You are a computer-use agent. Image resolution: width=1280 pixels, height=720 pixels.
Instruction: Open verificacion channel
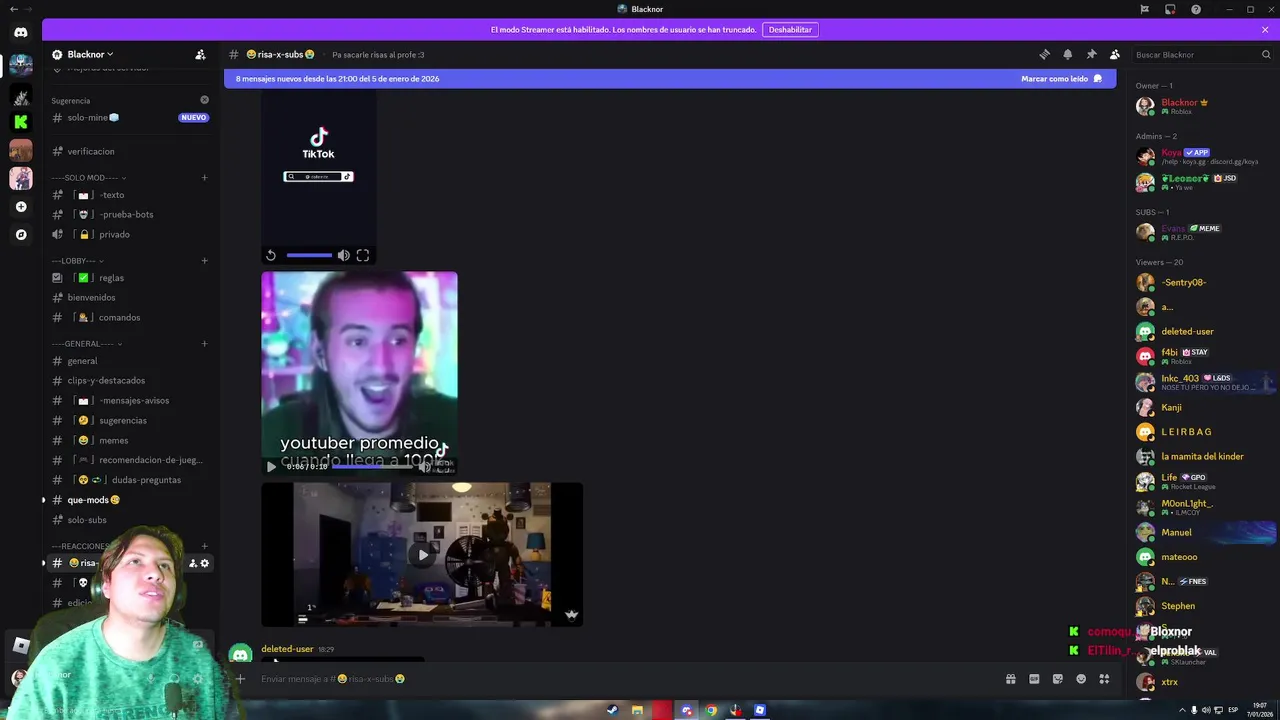click(x=130, y=151)
